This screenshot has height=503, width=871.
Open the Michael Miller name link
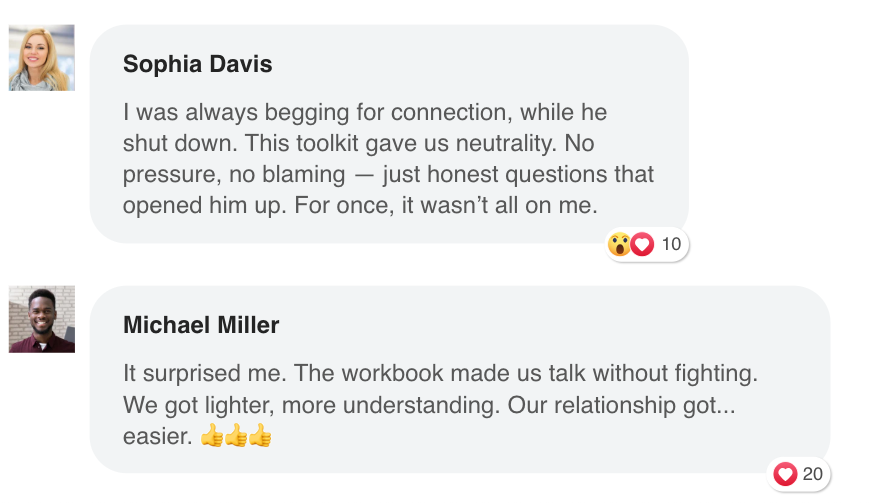click(x=201, y=325)
